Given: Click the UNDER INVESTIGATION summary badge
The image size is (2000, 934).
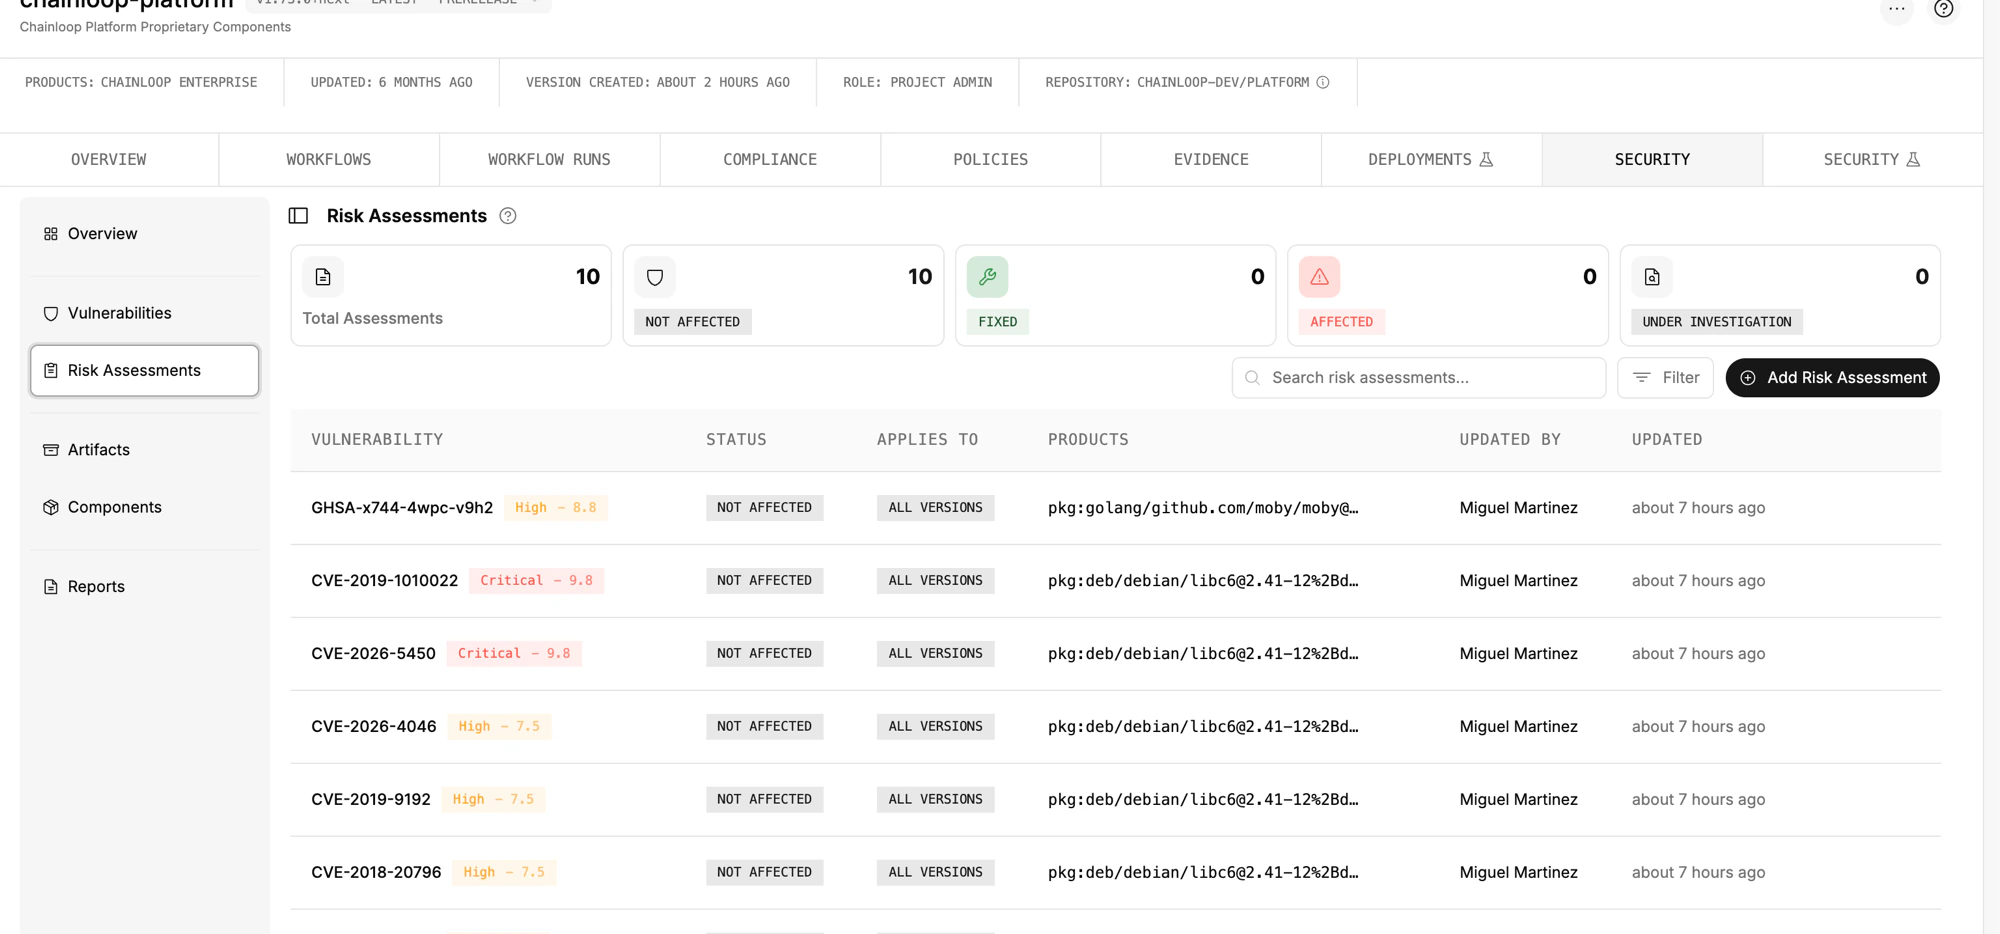Looking at the screenshot, I should [1717, 322].
